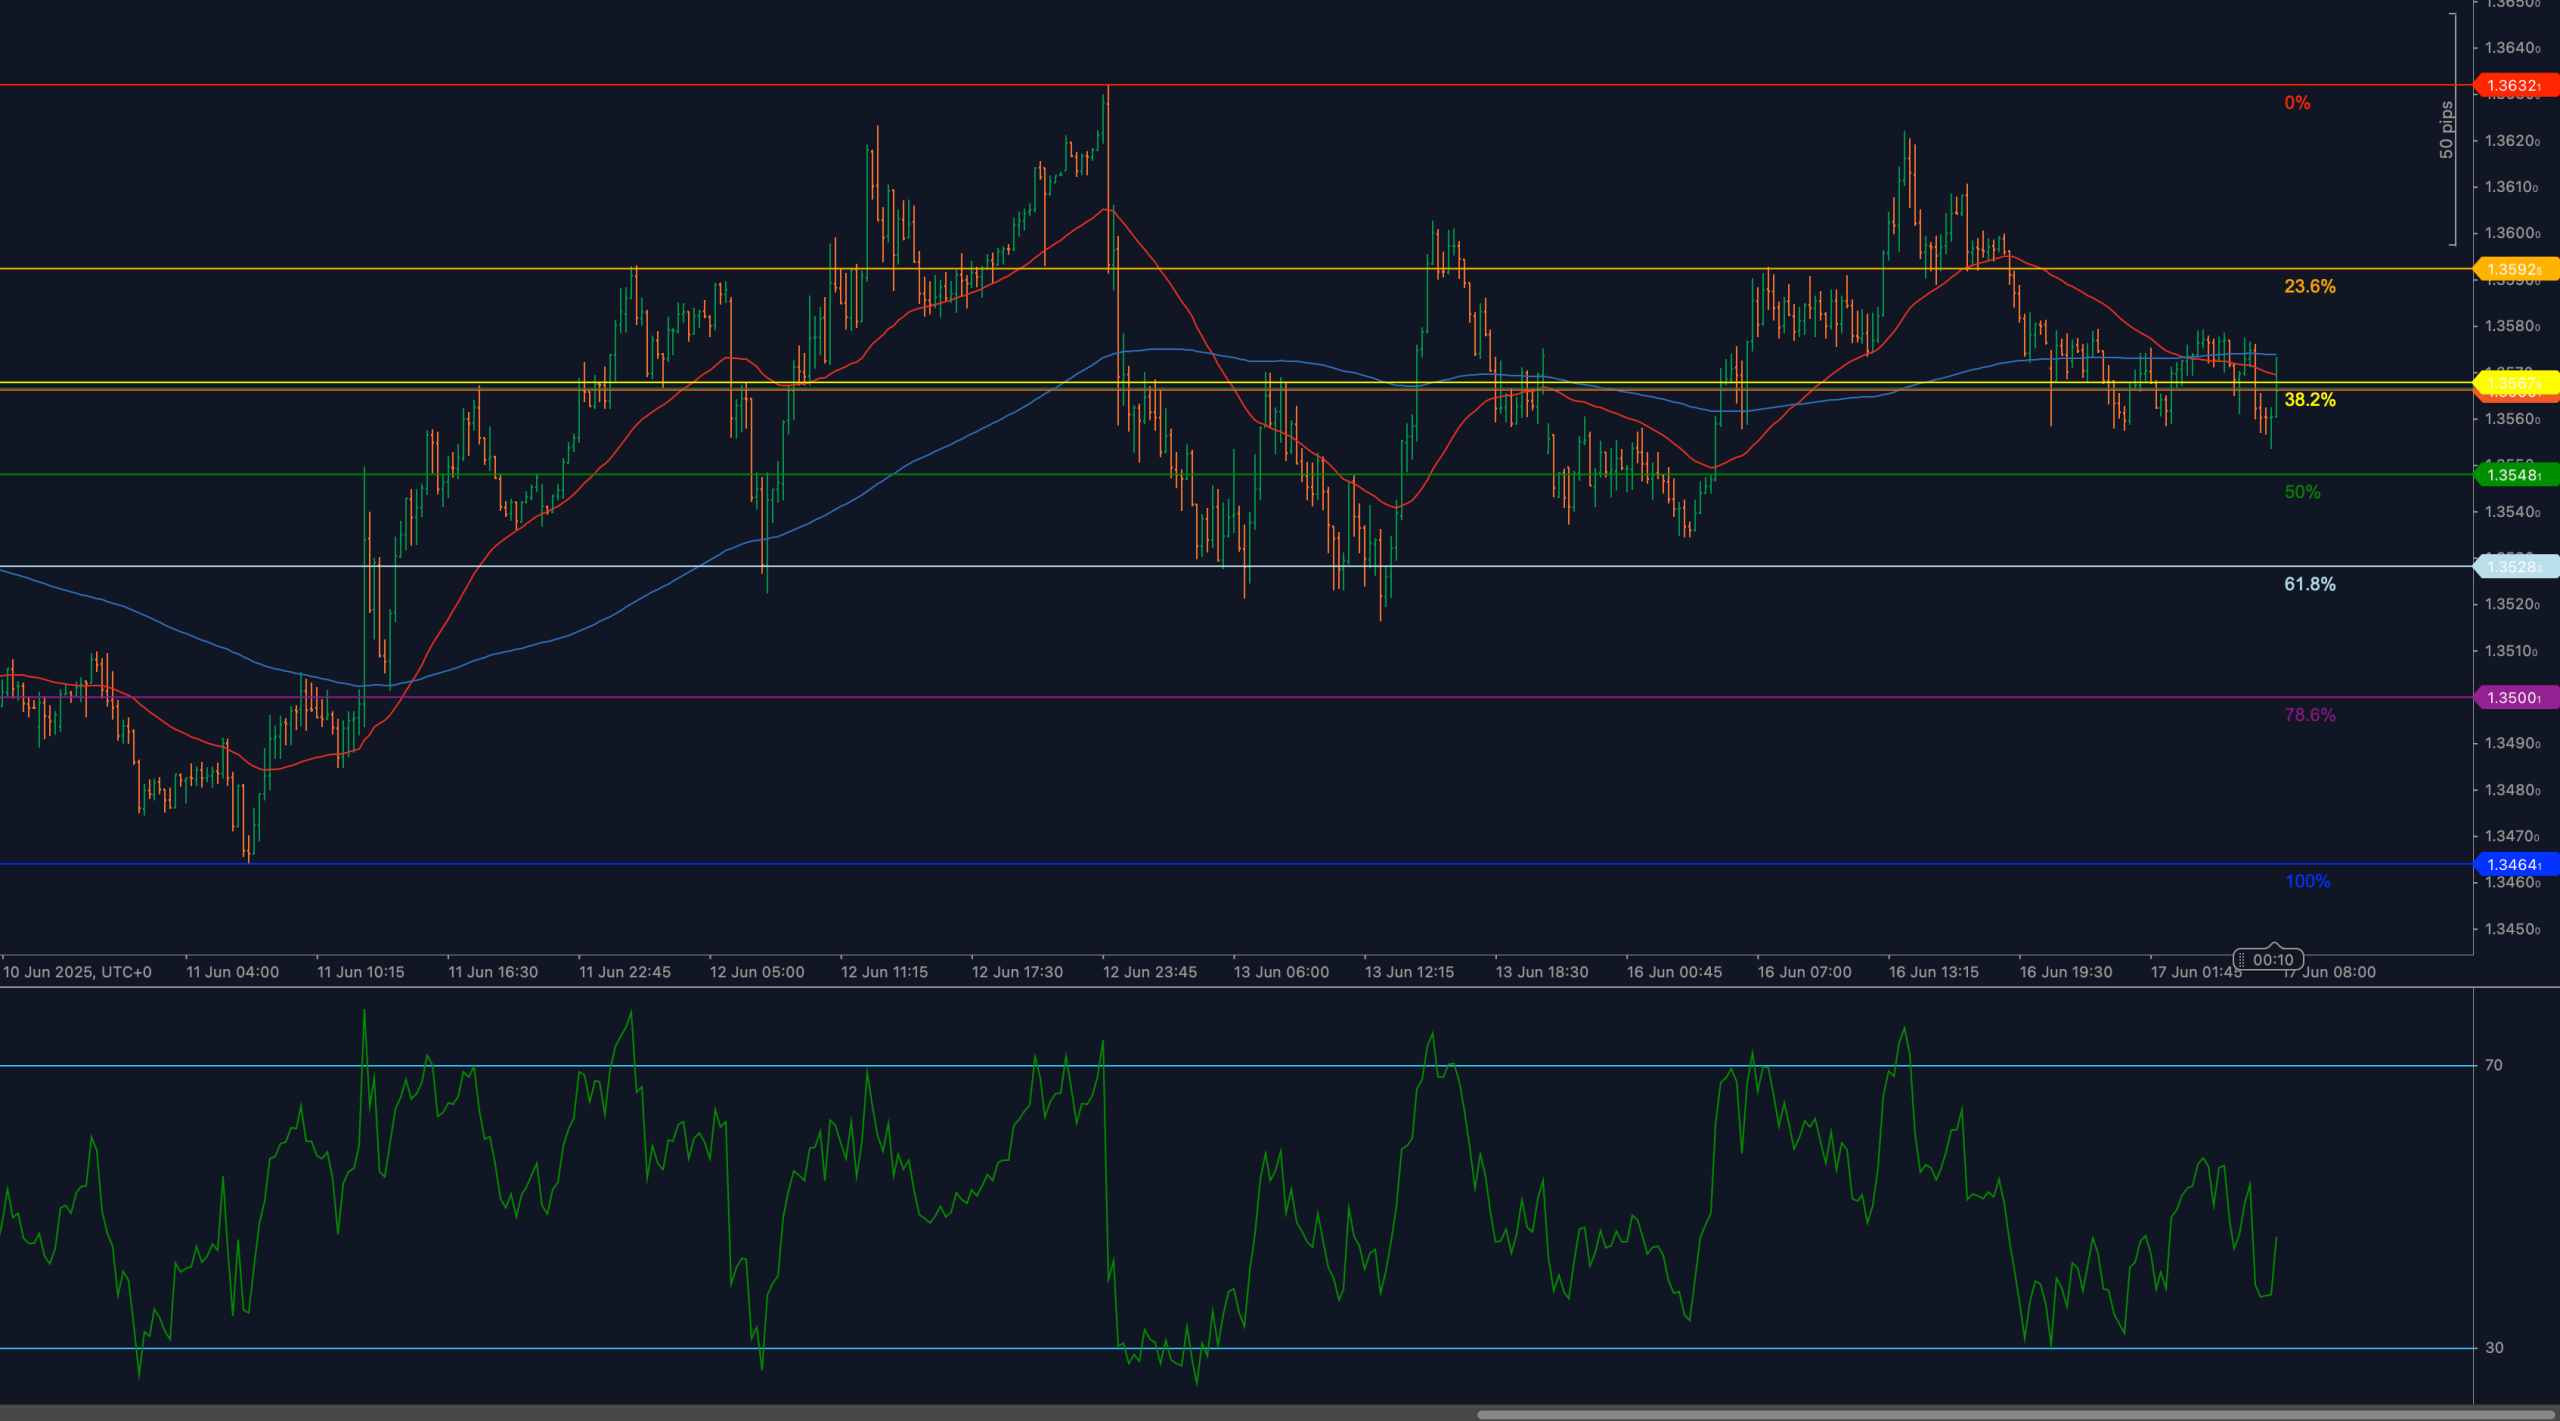
Task: Click the 1.3490 price axis label
Action: click(x=2512, y=744)
